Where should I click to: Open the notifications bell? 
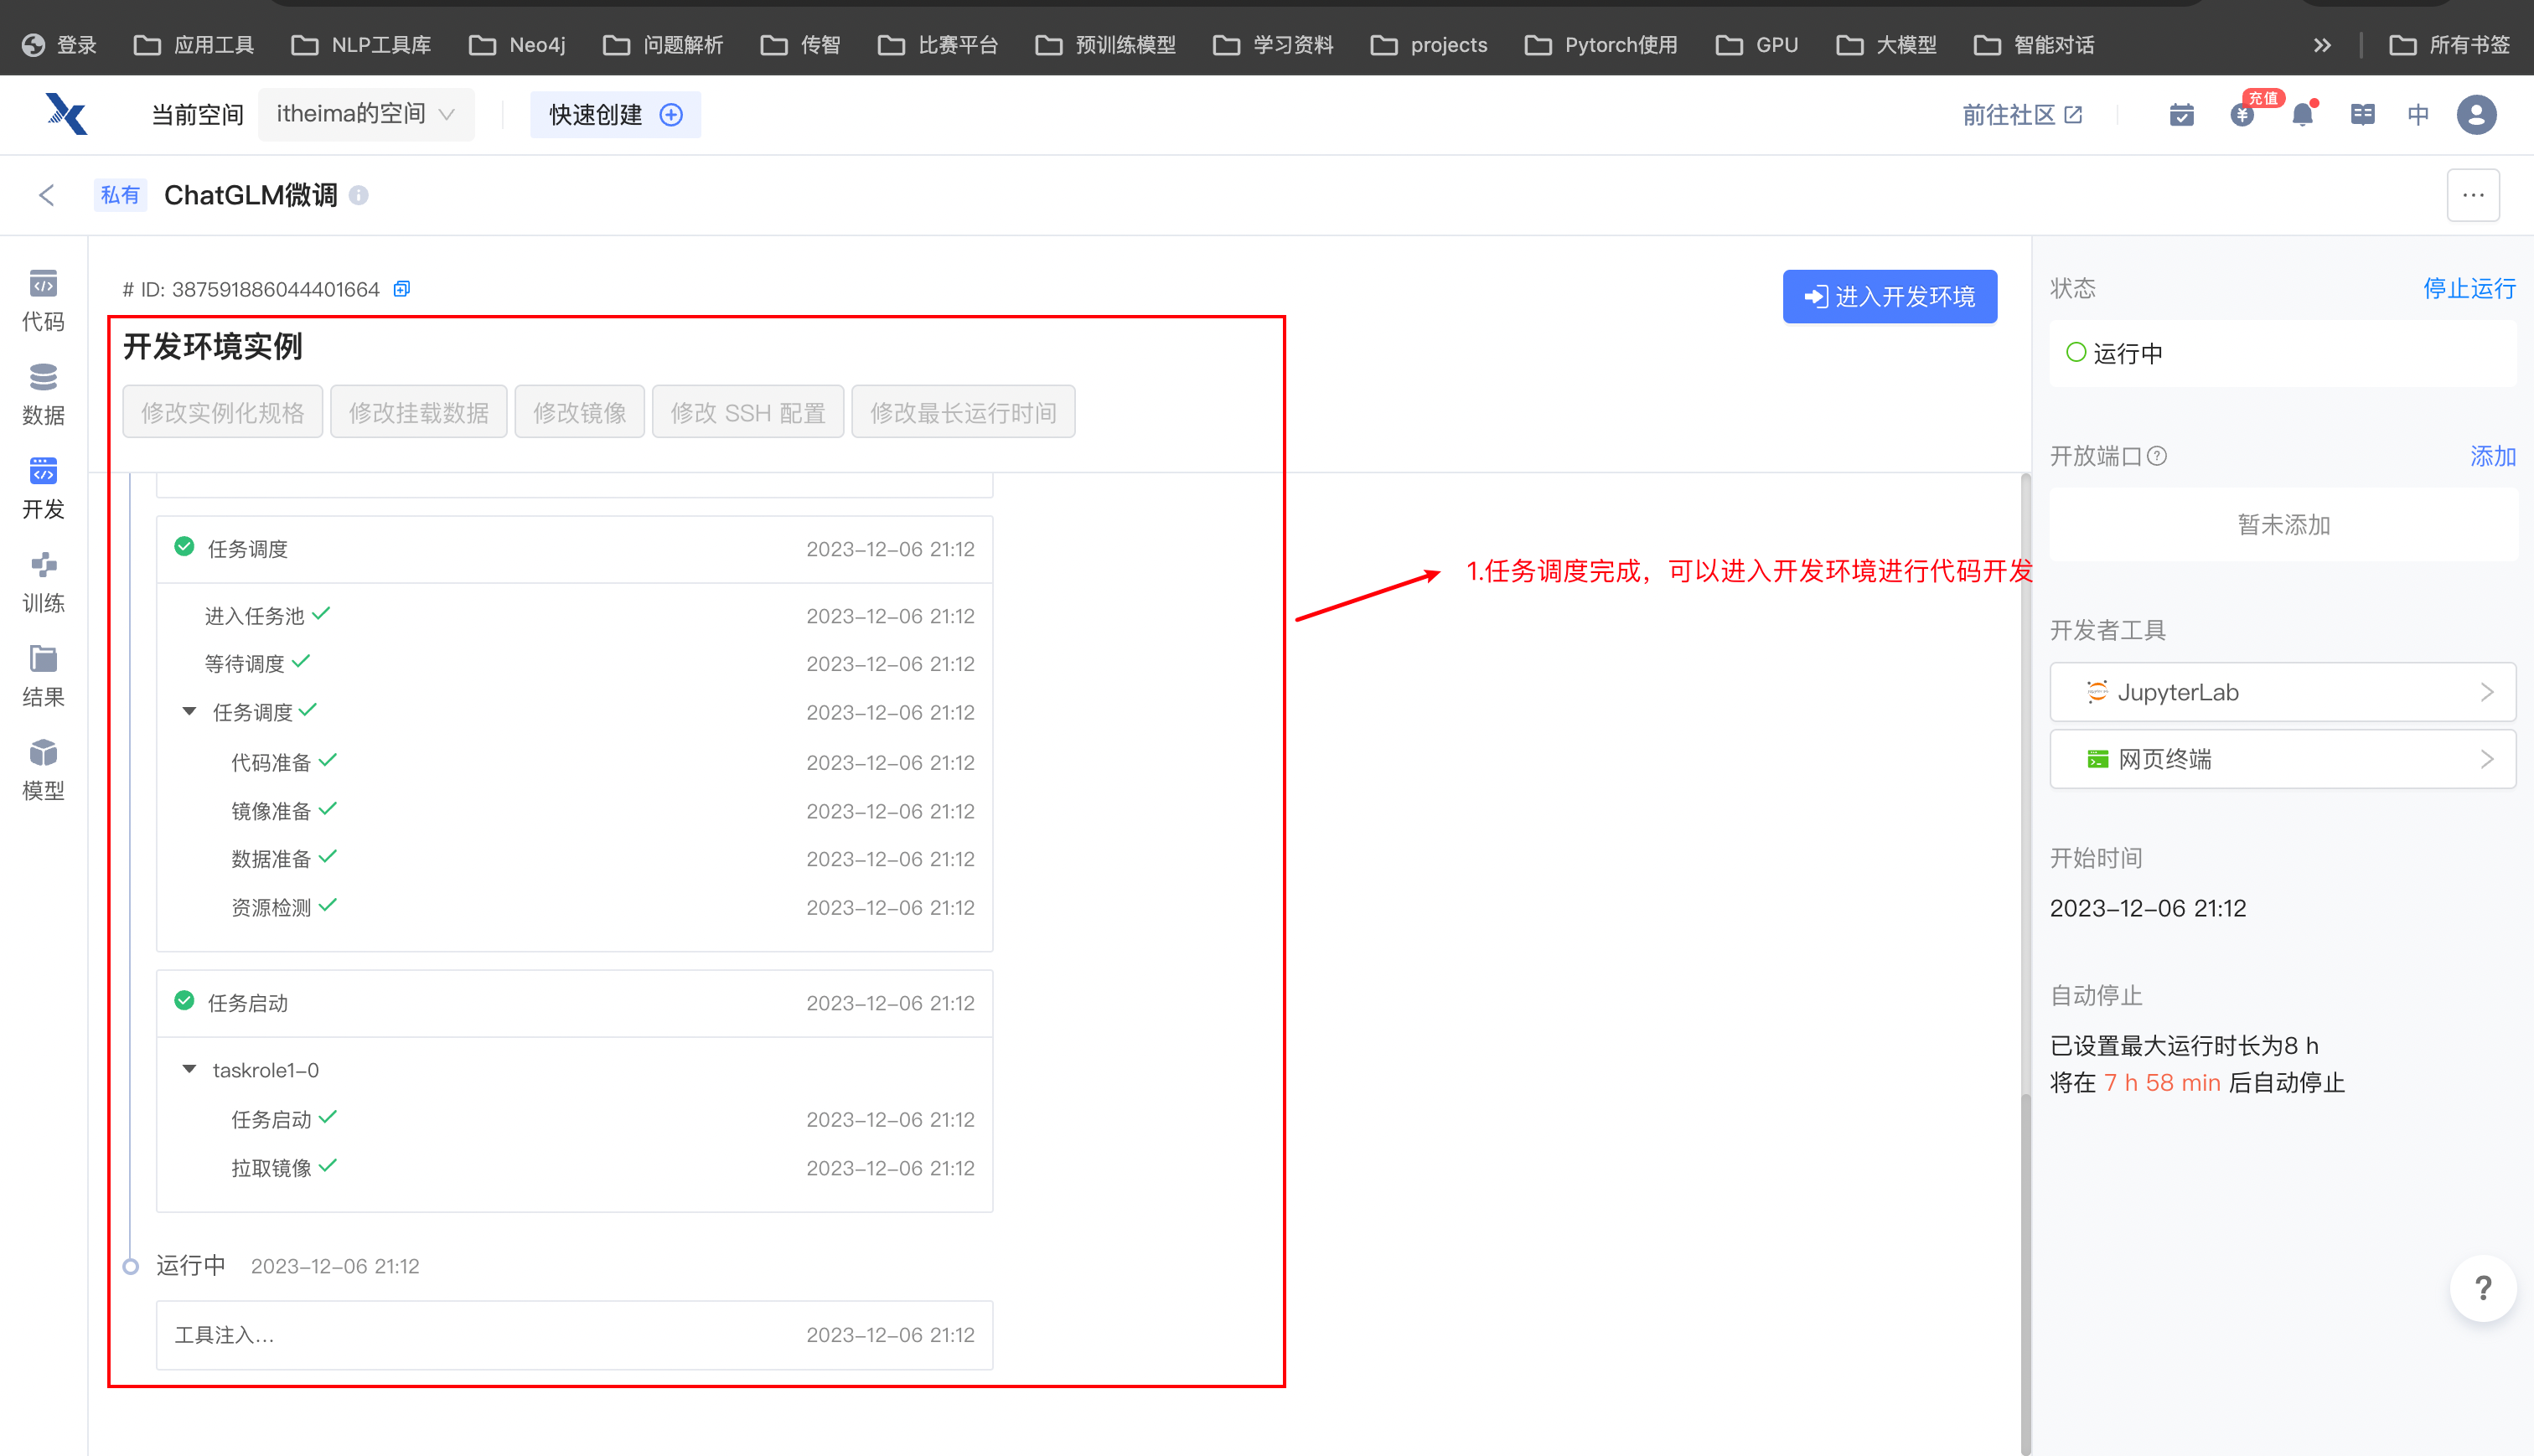pyautogui.click(x=2302, y=115)
